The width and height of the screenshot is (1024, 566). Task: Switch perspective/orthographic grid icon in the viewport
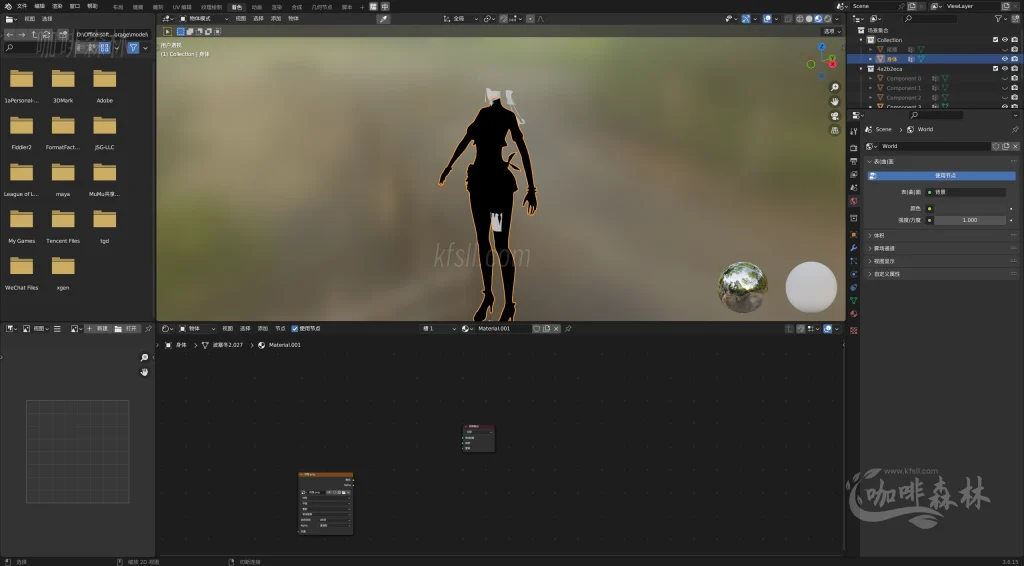coord(835,131)
